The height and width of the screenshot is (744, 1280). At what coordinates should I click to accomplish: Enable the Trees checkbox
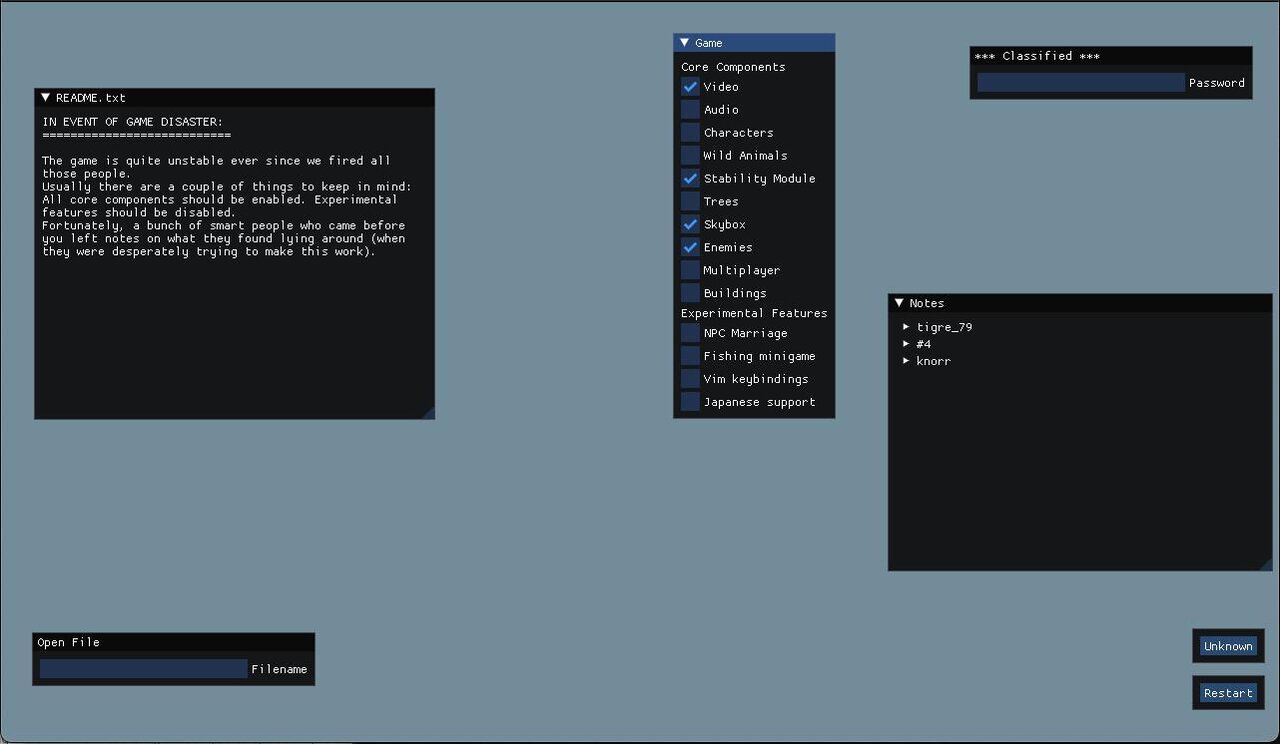[x=690, y=202]
